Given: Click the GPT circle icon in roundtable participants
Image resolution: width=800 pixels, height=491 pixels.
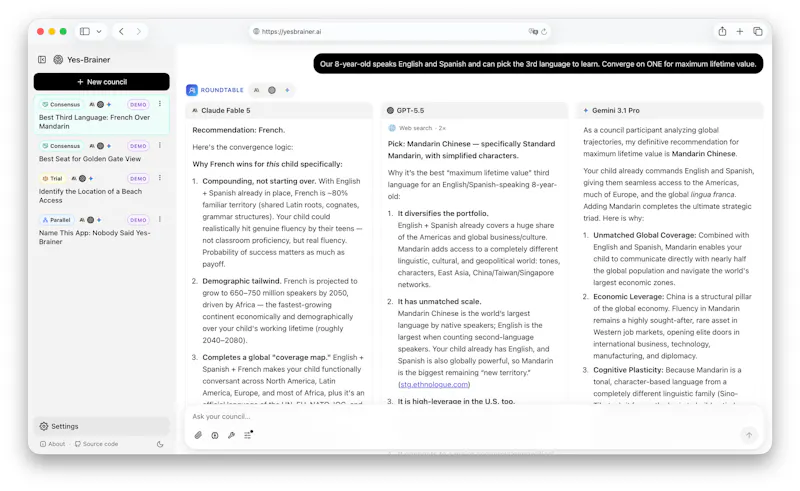Looking at the screenshot, I should point(272,90).
